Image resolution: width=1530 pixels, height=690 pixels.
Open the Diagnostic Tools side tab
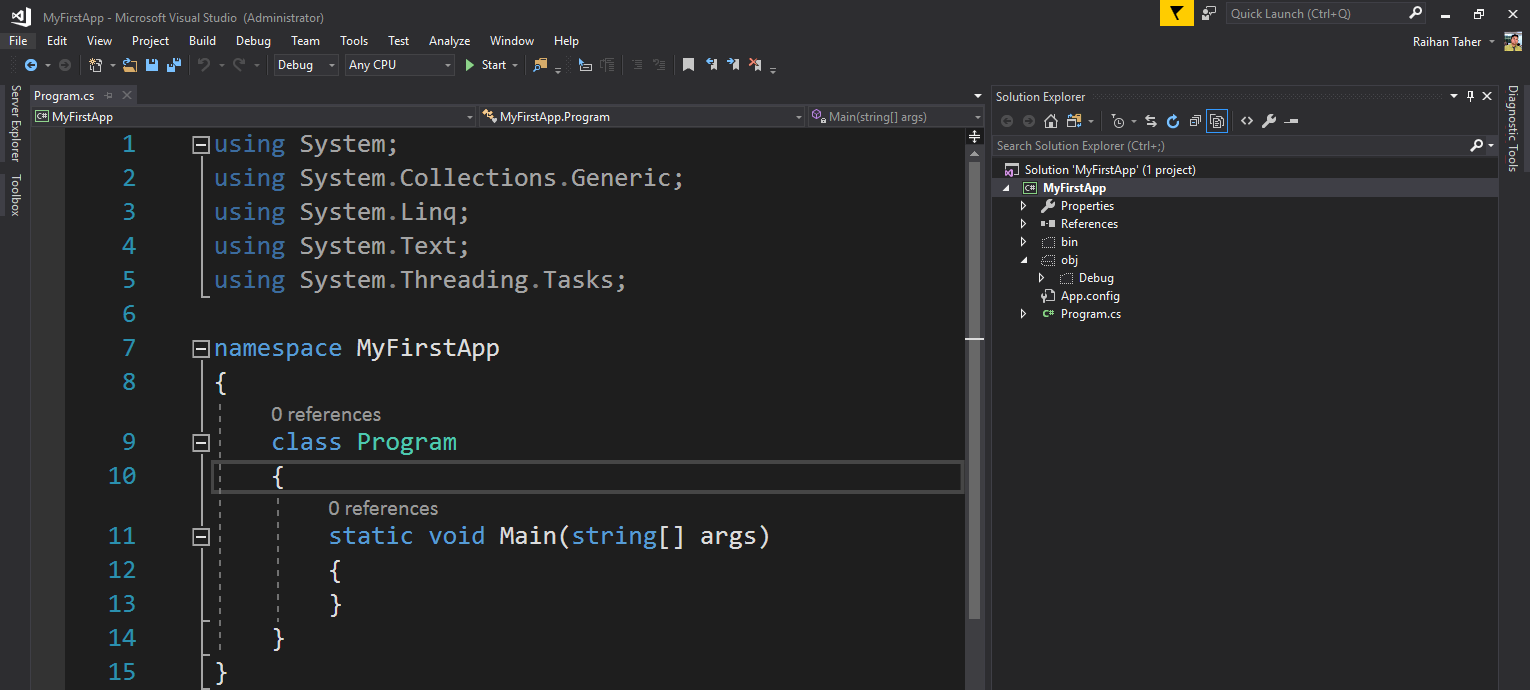click(x=1512, y=129)
